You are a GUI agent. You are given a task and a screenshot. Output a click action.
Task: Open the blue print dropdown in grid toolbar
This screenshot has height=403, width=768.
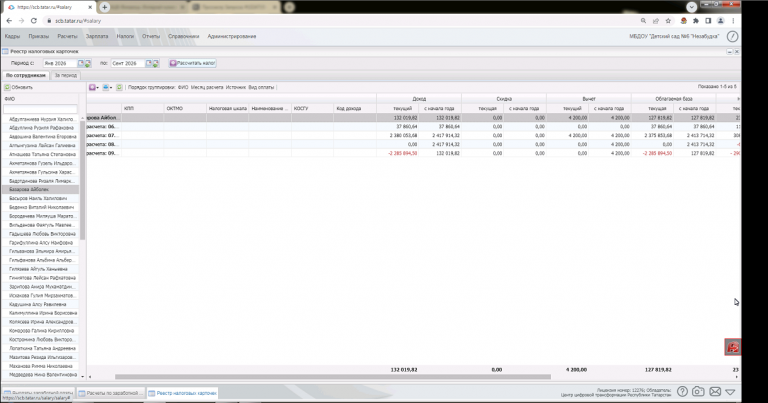point(107,87)
